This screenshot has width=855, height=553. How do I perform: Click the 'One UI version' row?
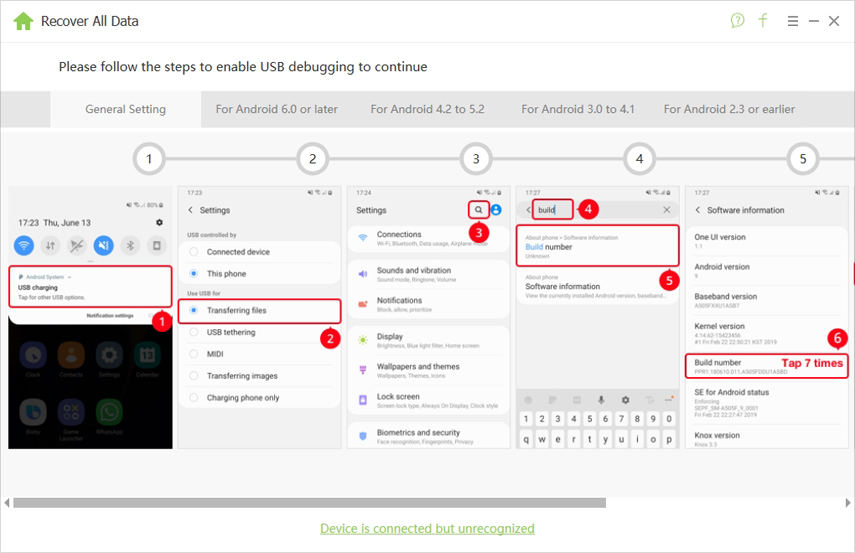pyautogui.click(x=767, y=241)
